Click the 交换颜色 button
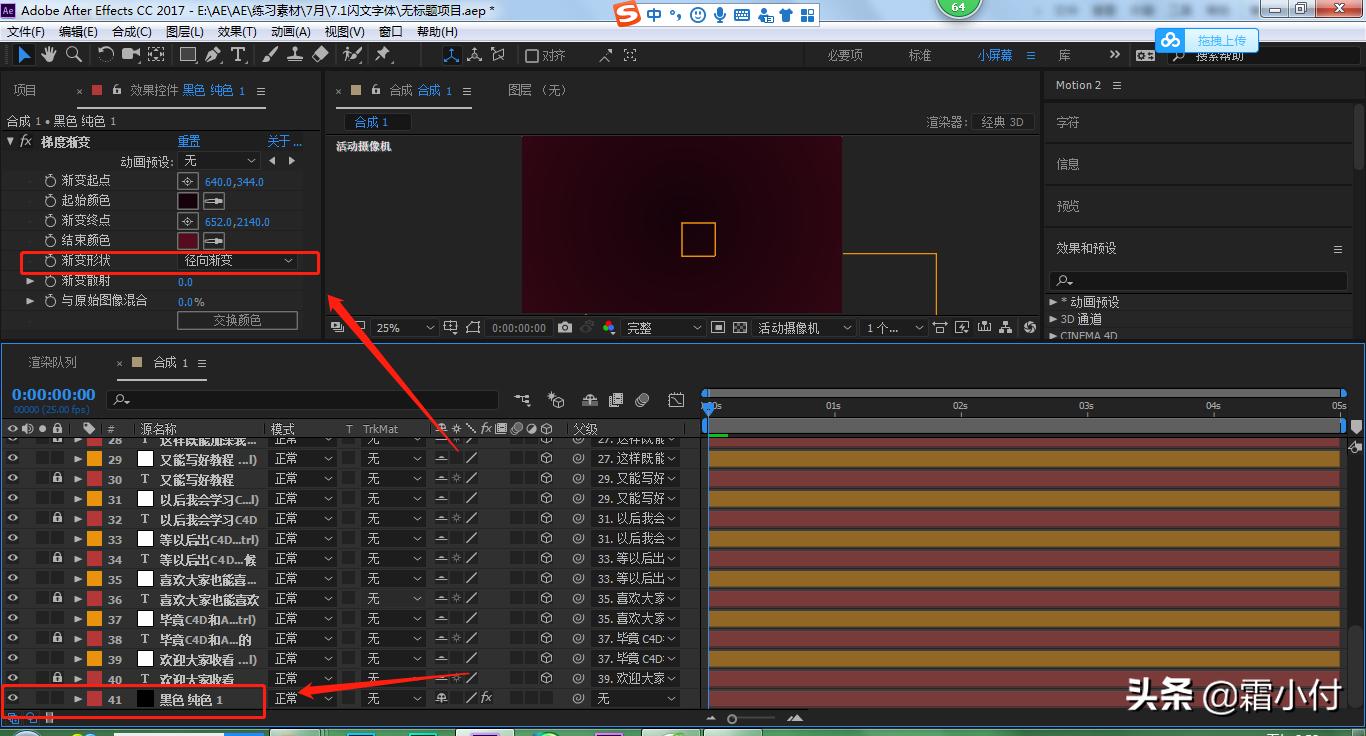This screenshot has height=736, width=1366. pos(237,319)
